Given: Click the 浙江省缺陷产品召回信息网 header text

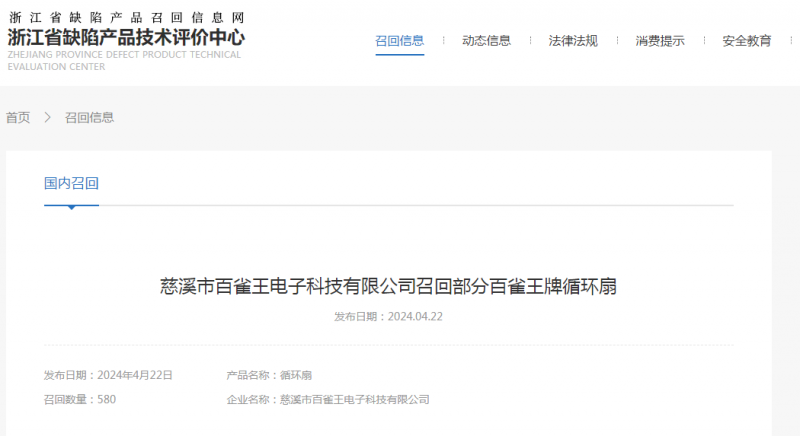Looking at the screenshot, I should (x=125, y=17).
